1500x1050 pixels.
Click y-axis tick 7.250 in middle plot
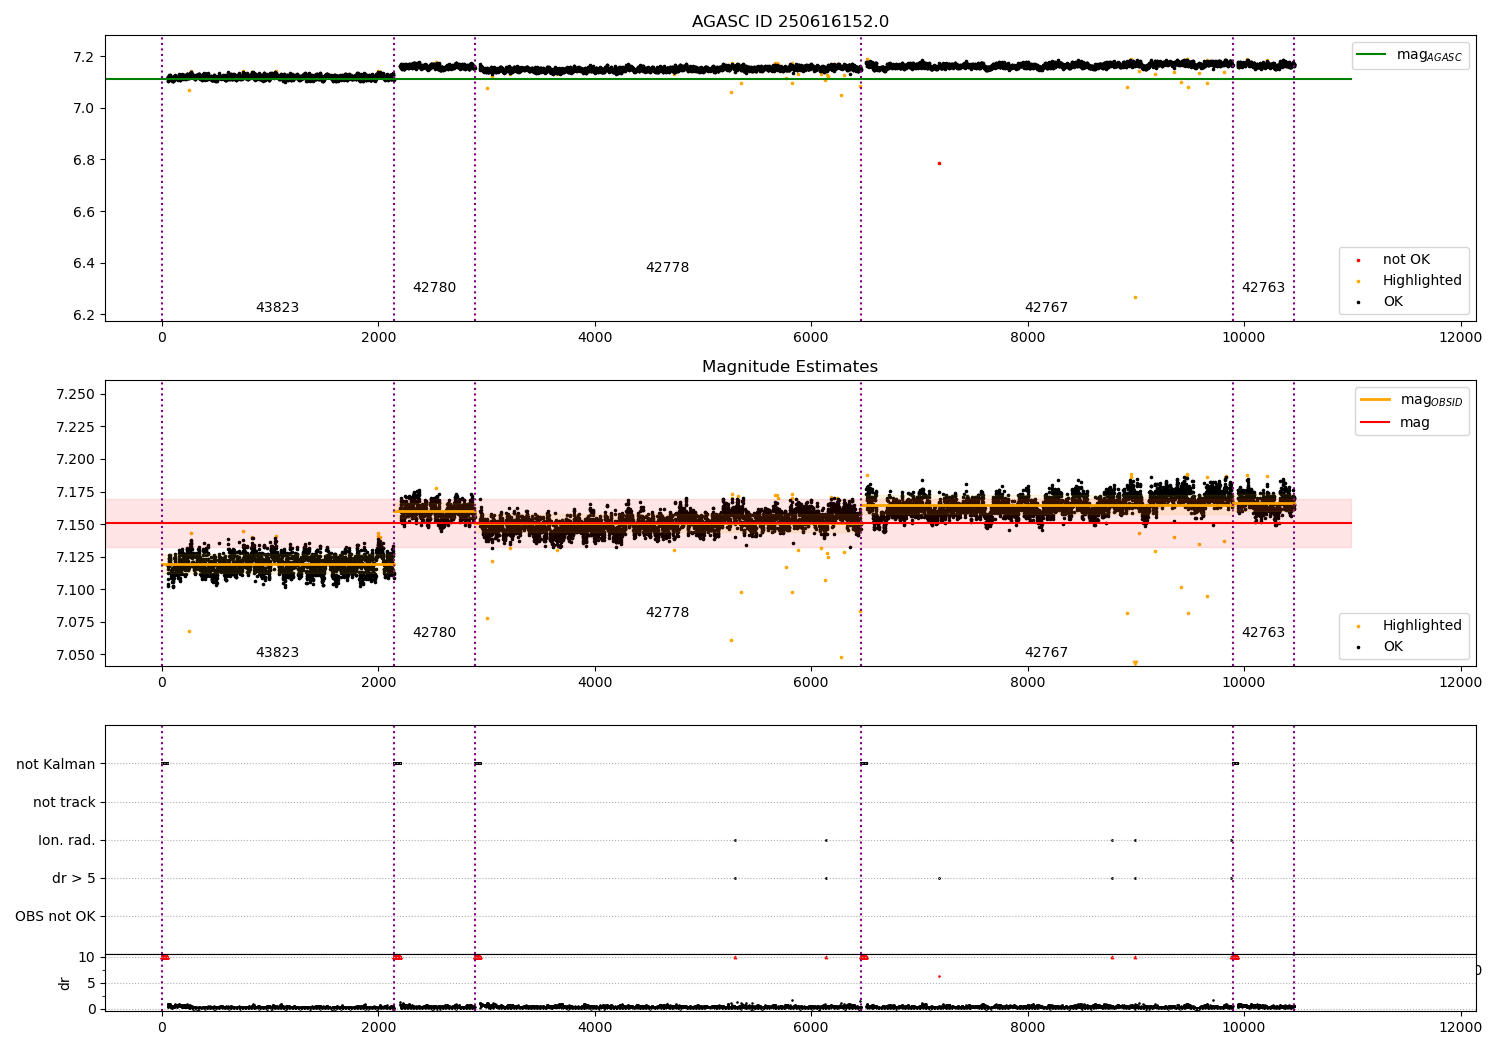tap(75, 394)
